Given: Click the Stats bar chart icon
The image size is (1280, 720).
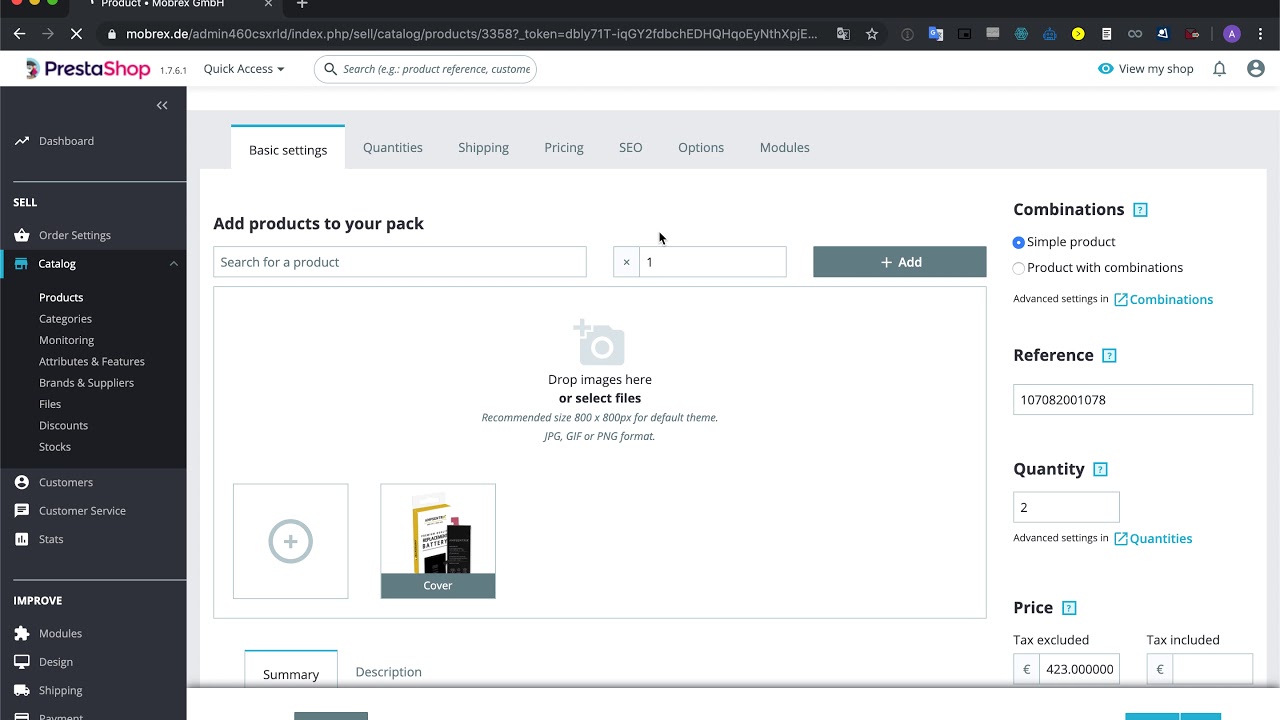Looking at the screenshot, I should pos(22,539).
